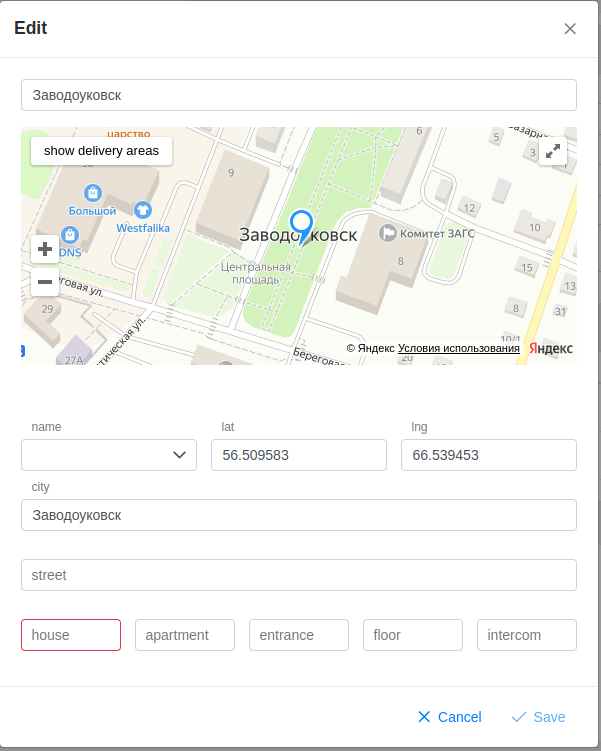Click the Save button

click(x=538, y=717)
